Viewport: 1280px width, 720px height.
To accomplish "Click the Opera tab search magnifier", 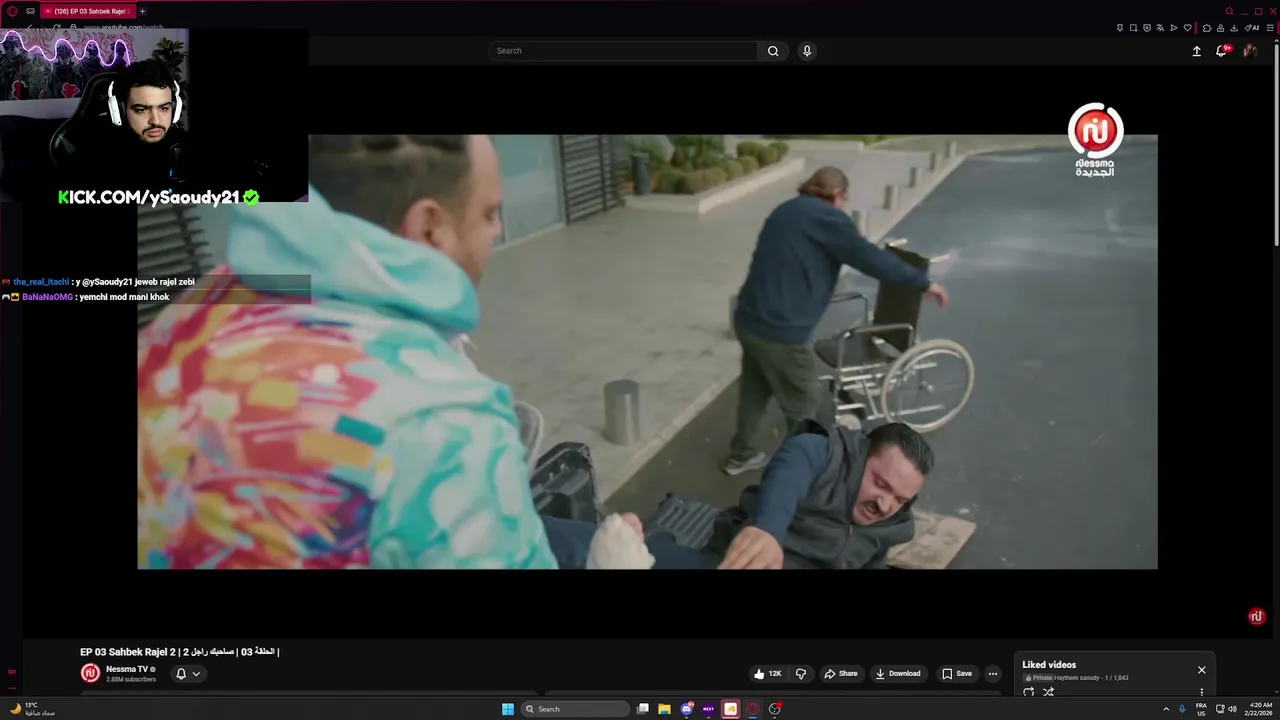I will (1229, 11).
